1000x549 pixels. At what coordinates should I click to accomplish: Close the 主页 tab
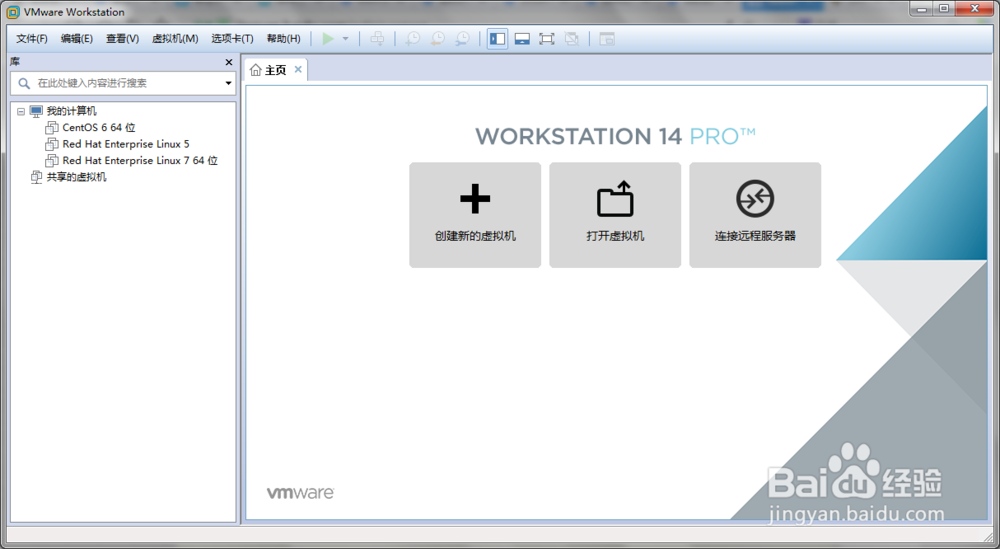298,70
